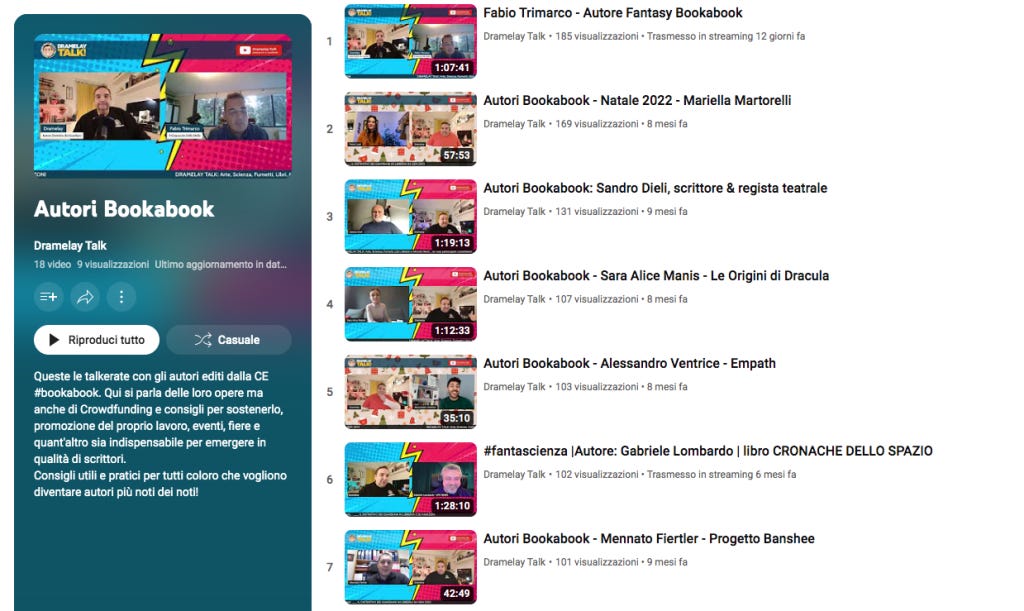Open Le Origini di Dracula video title
The image size is (1024, 611).
(x=656, y=275)
